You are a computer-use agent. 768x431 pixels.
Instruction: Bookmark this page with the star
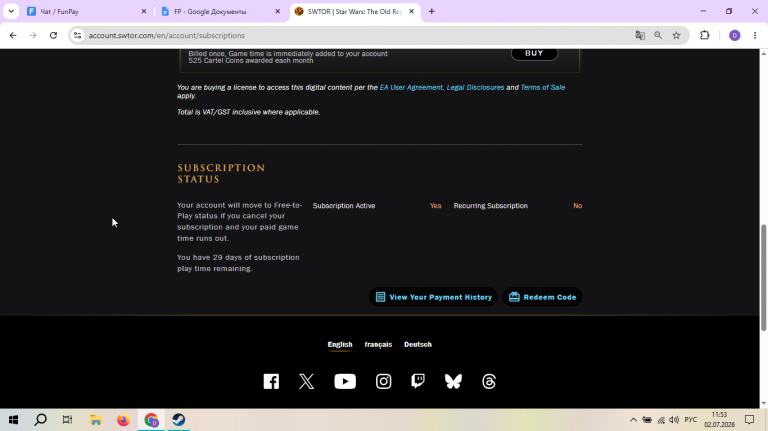[x=676, y=35]
